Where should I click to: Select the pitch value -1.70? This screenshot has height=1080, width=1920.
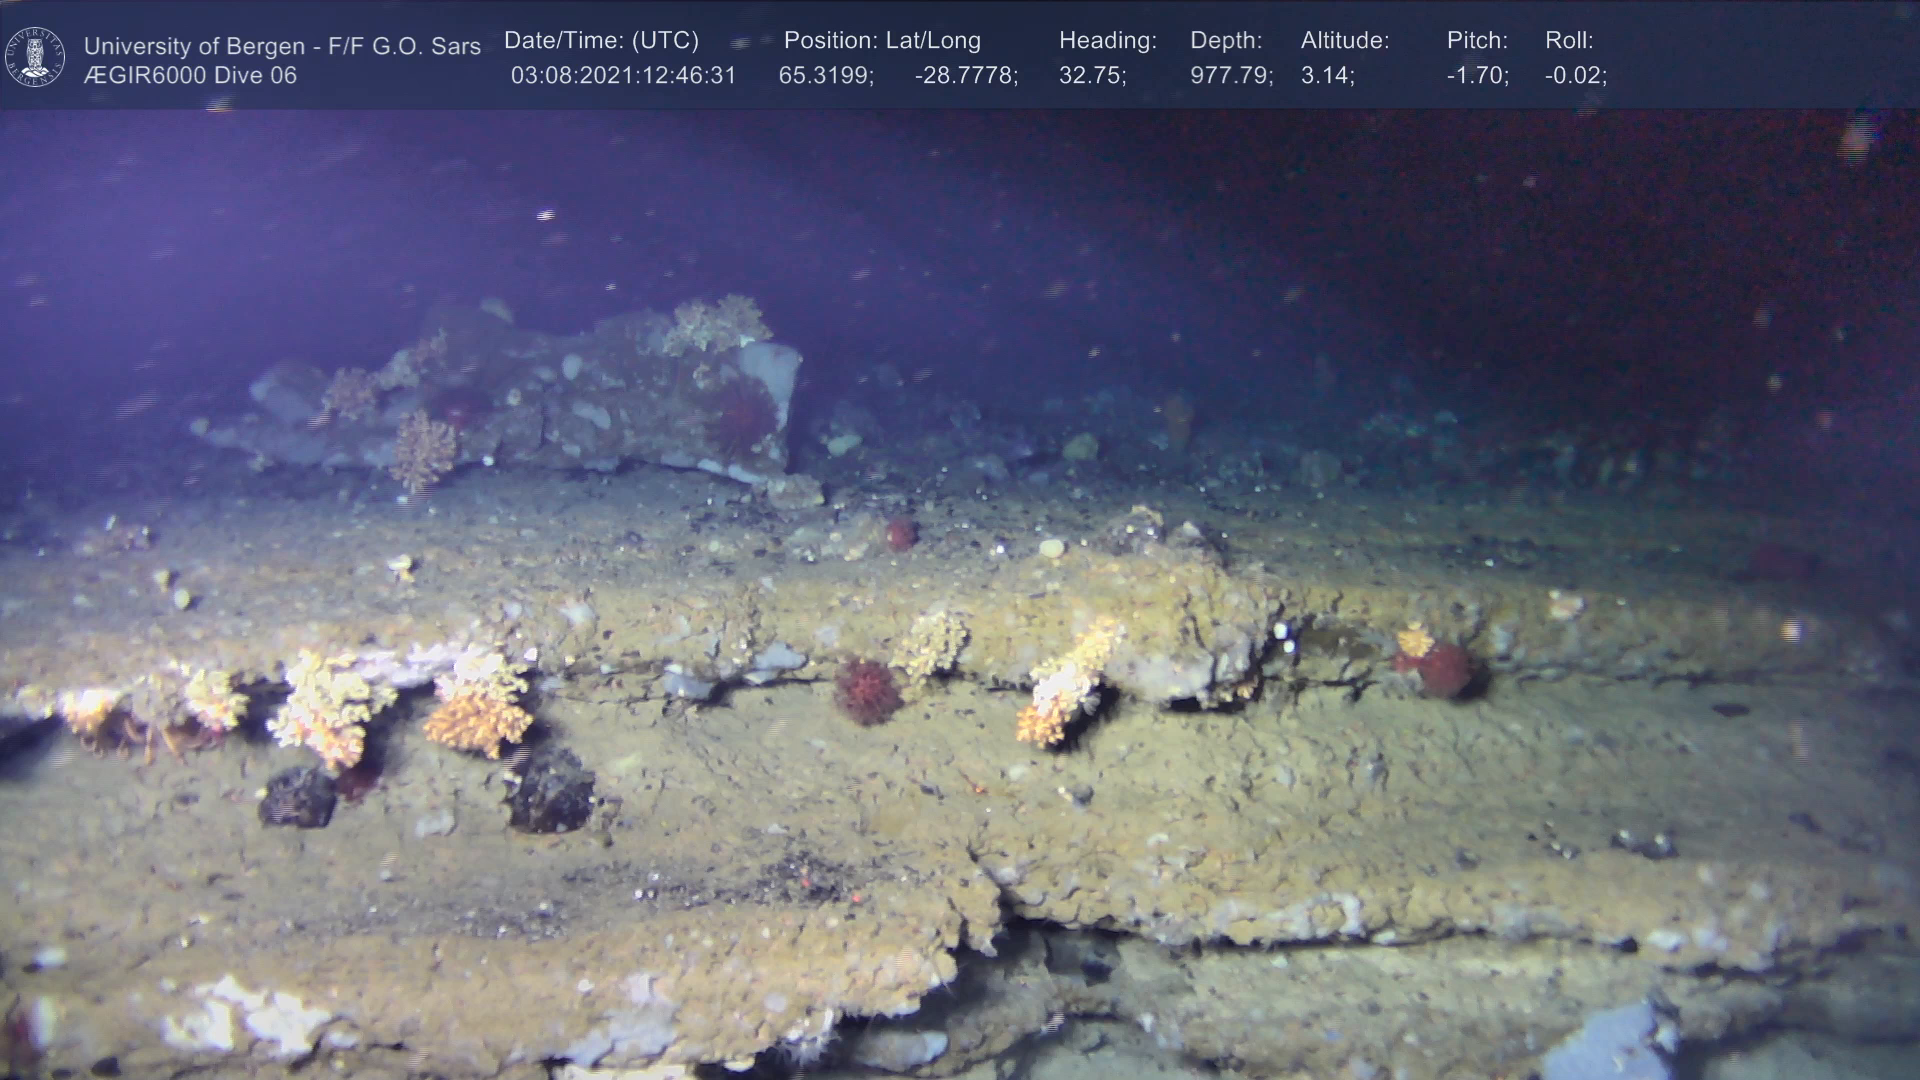tap(1477, 76)
